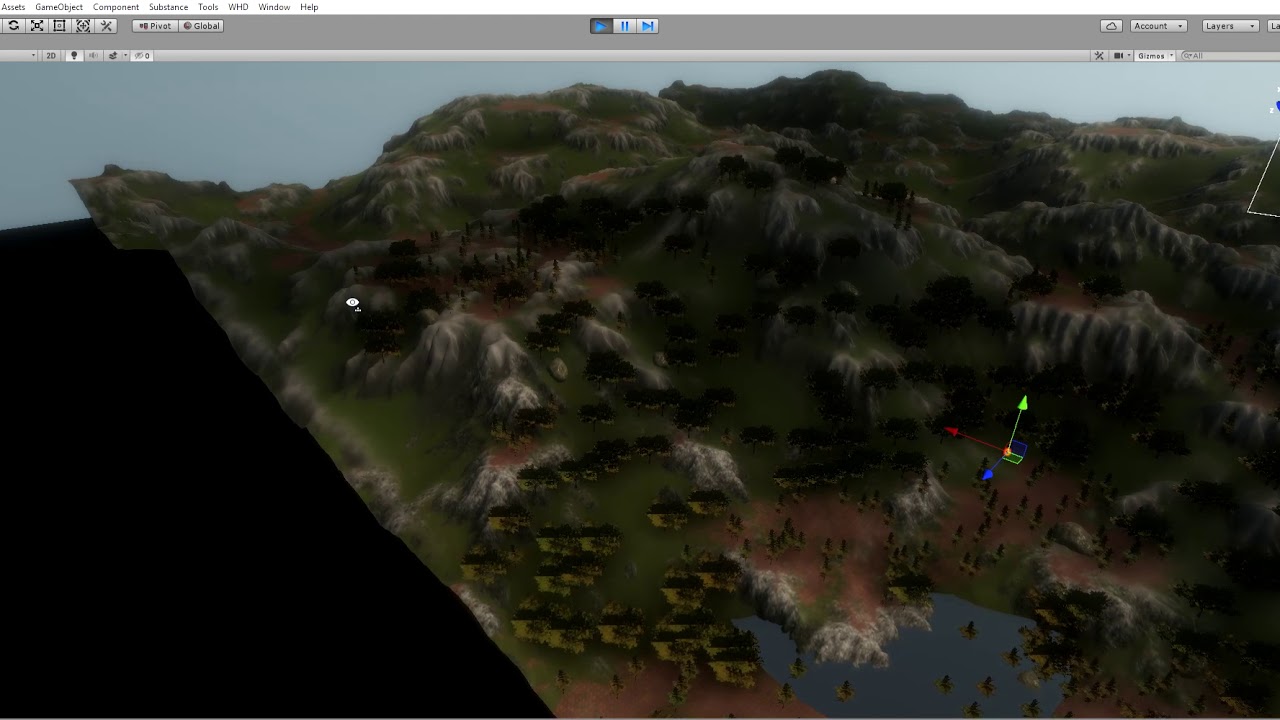Open scene view component tools icon
The height and width of the screenshot is (720, 1280).
(1099, 56)
